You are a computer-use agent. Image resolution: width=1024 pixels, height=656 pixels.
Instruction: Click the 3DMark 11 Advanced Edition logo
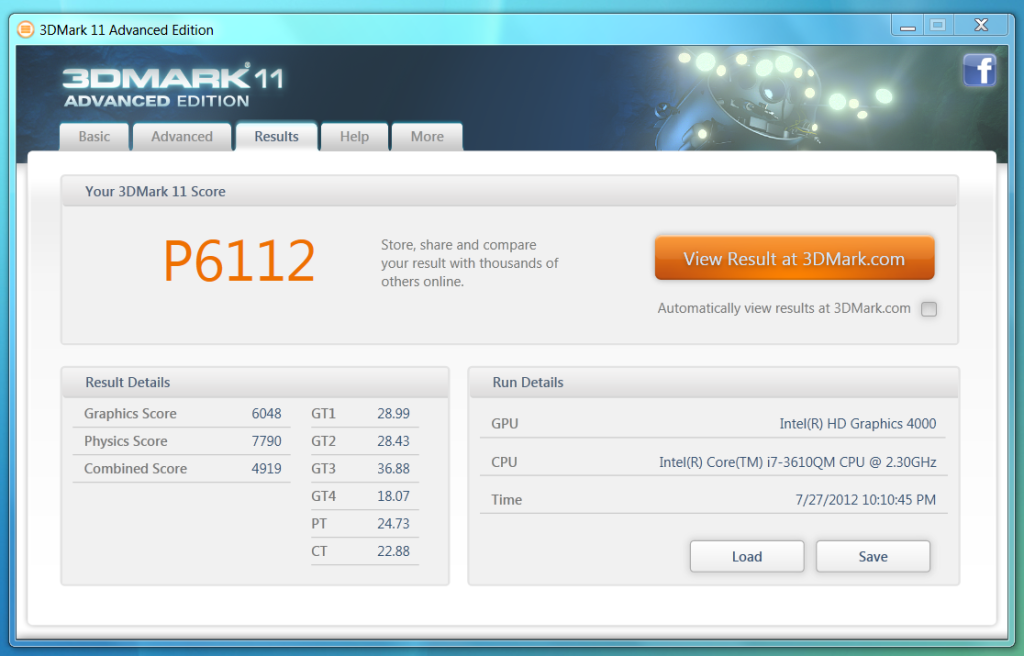pos(173,86)
